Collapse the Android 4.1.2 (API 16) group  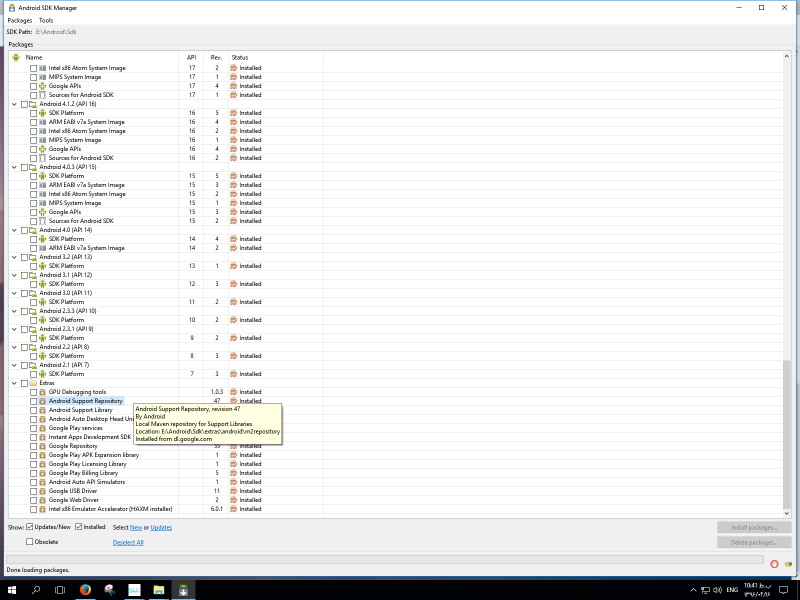(13, 104)
